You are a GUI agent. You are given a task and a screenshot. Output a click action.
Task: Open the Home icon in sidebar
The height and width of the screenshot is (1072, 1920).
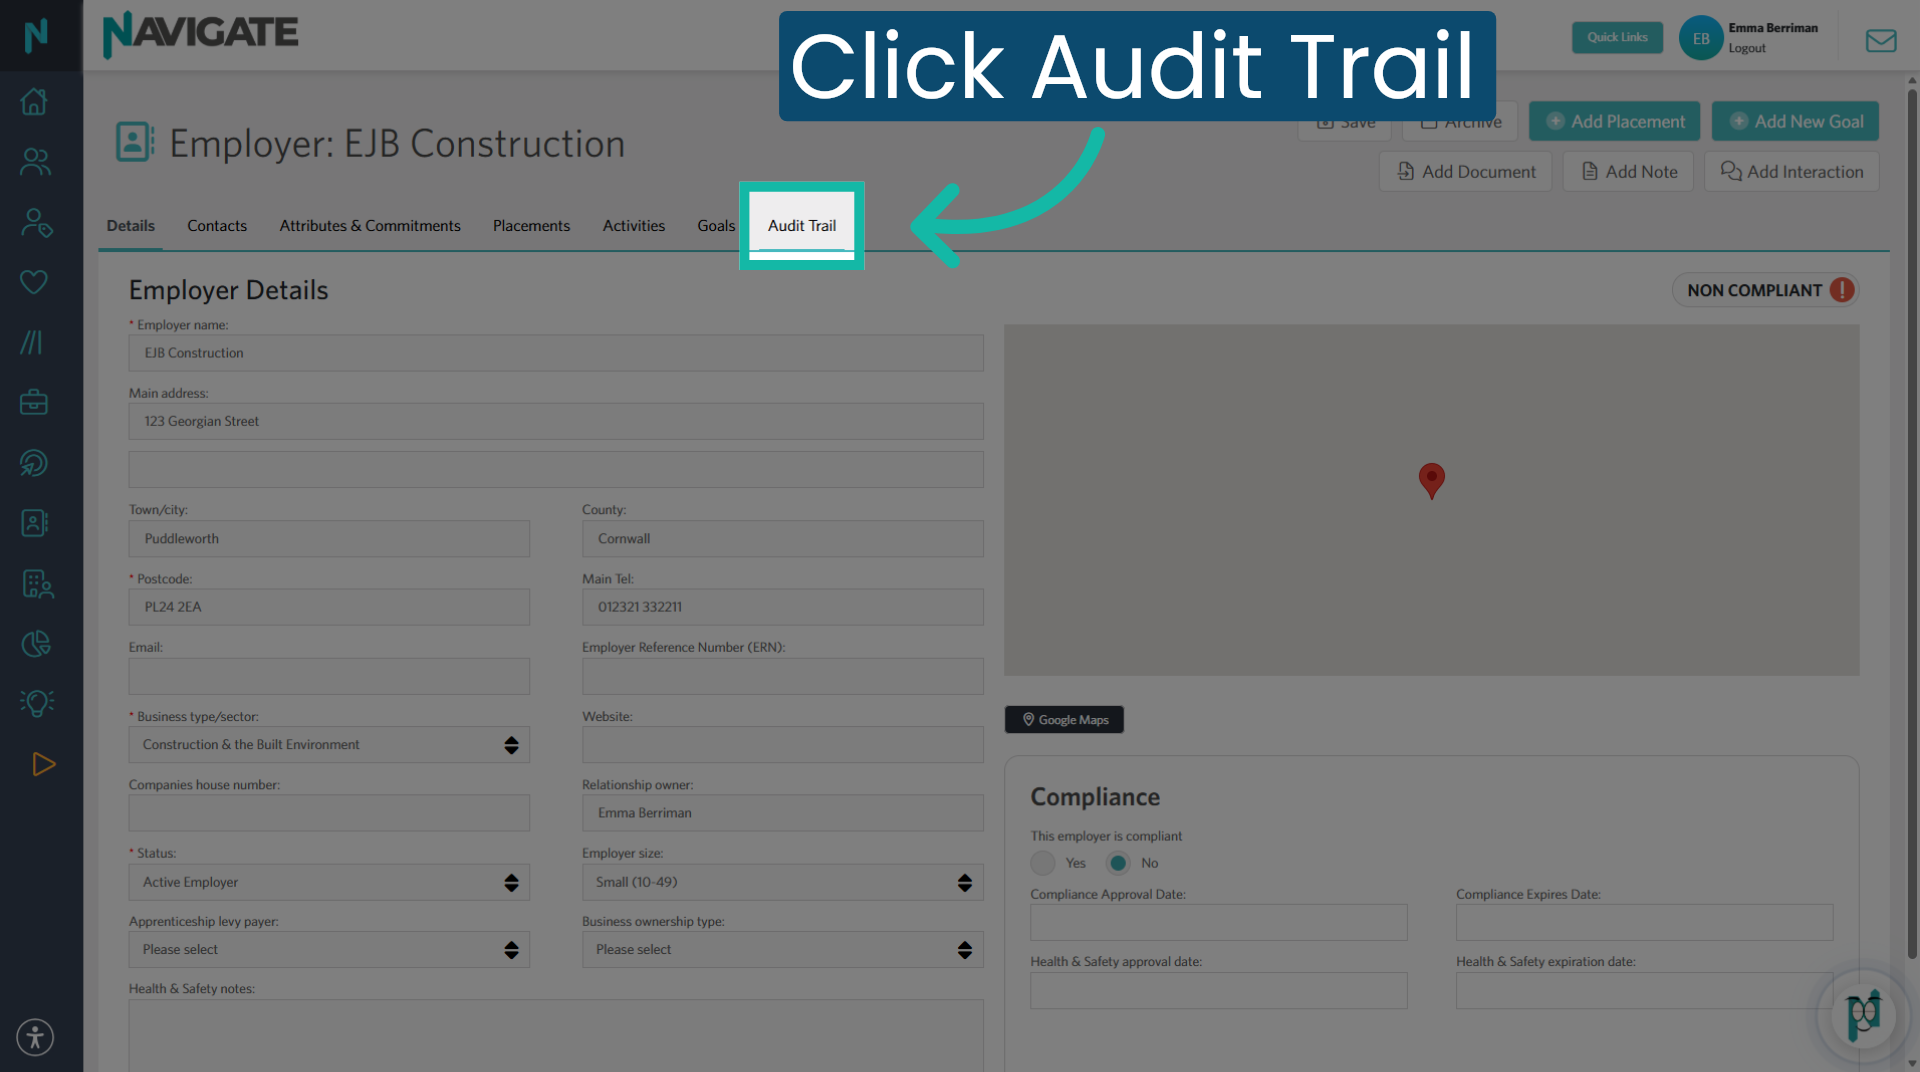pyautogui.click(x=34, y=101)
